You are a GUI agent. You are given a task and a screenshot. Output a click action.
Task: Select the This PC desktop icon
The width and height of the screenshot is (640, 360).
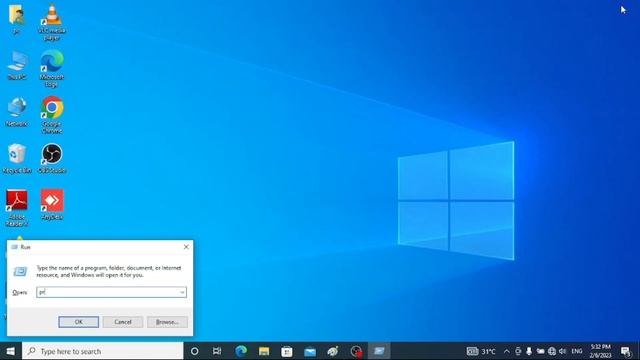17,65
